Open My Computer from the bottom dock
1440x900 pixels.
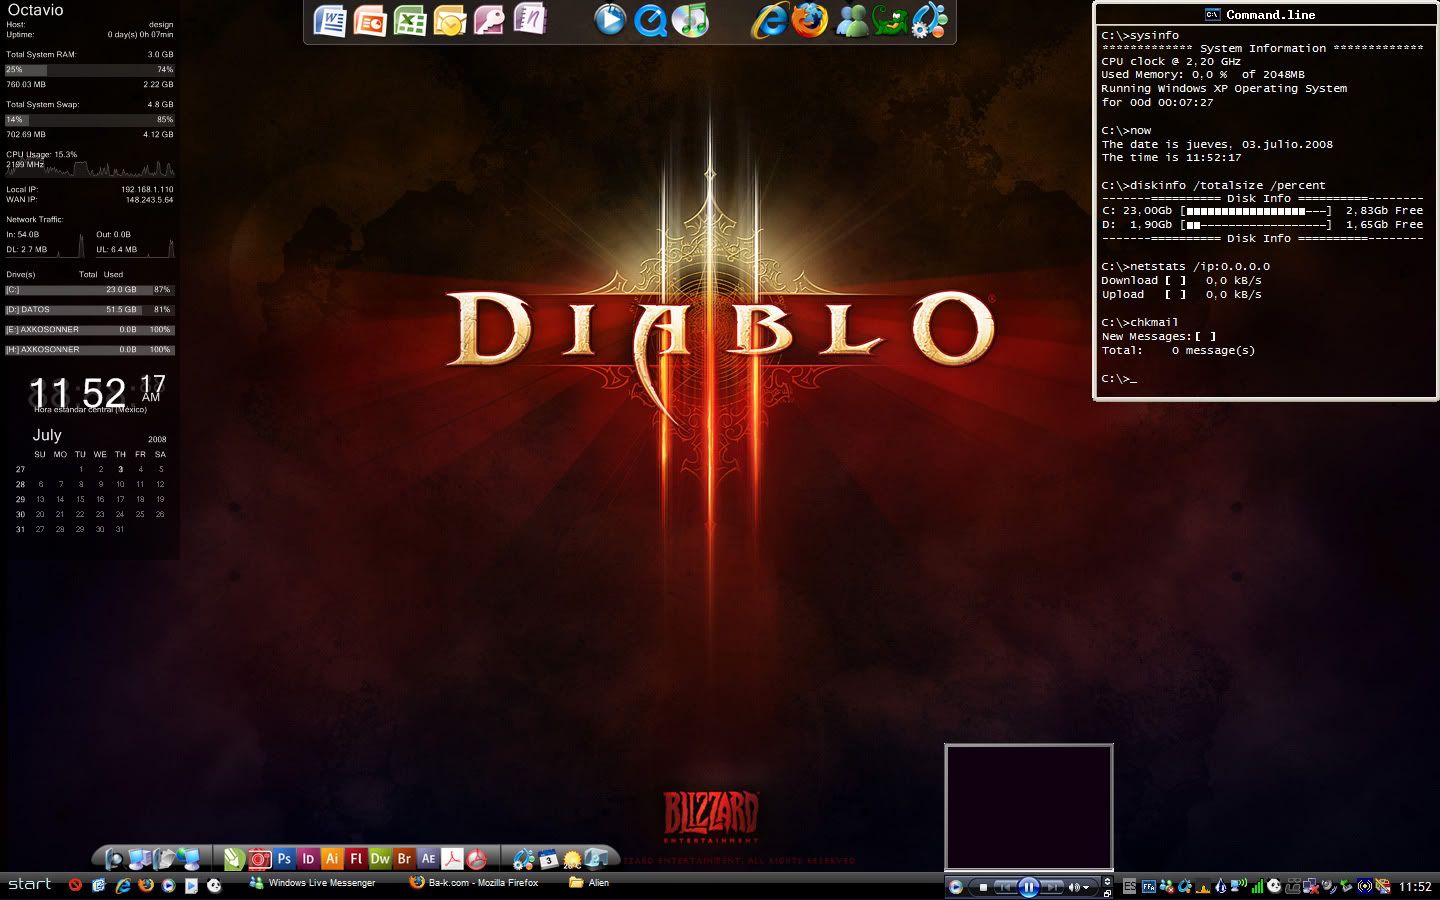[138, 859]
